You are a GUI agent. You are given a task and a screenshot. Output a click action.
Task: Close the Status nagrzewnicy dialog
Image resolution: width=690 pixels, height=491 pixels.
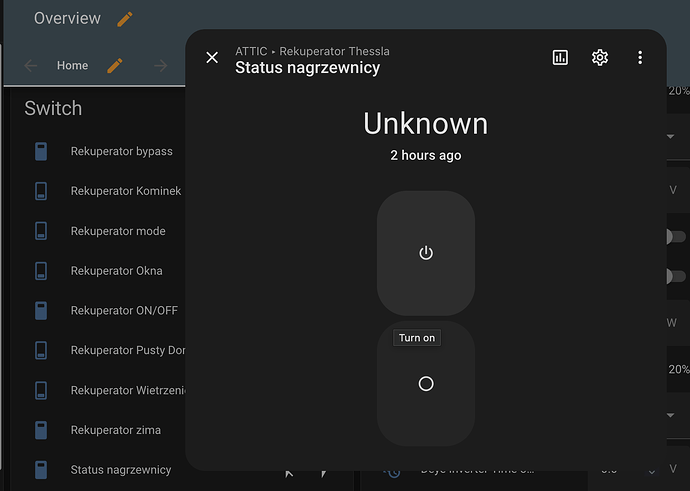212,58
